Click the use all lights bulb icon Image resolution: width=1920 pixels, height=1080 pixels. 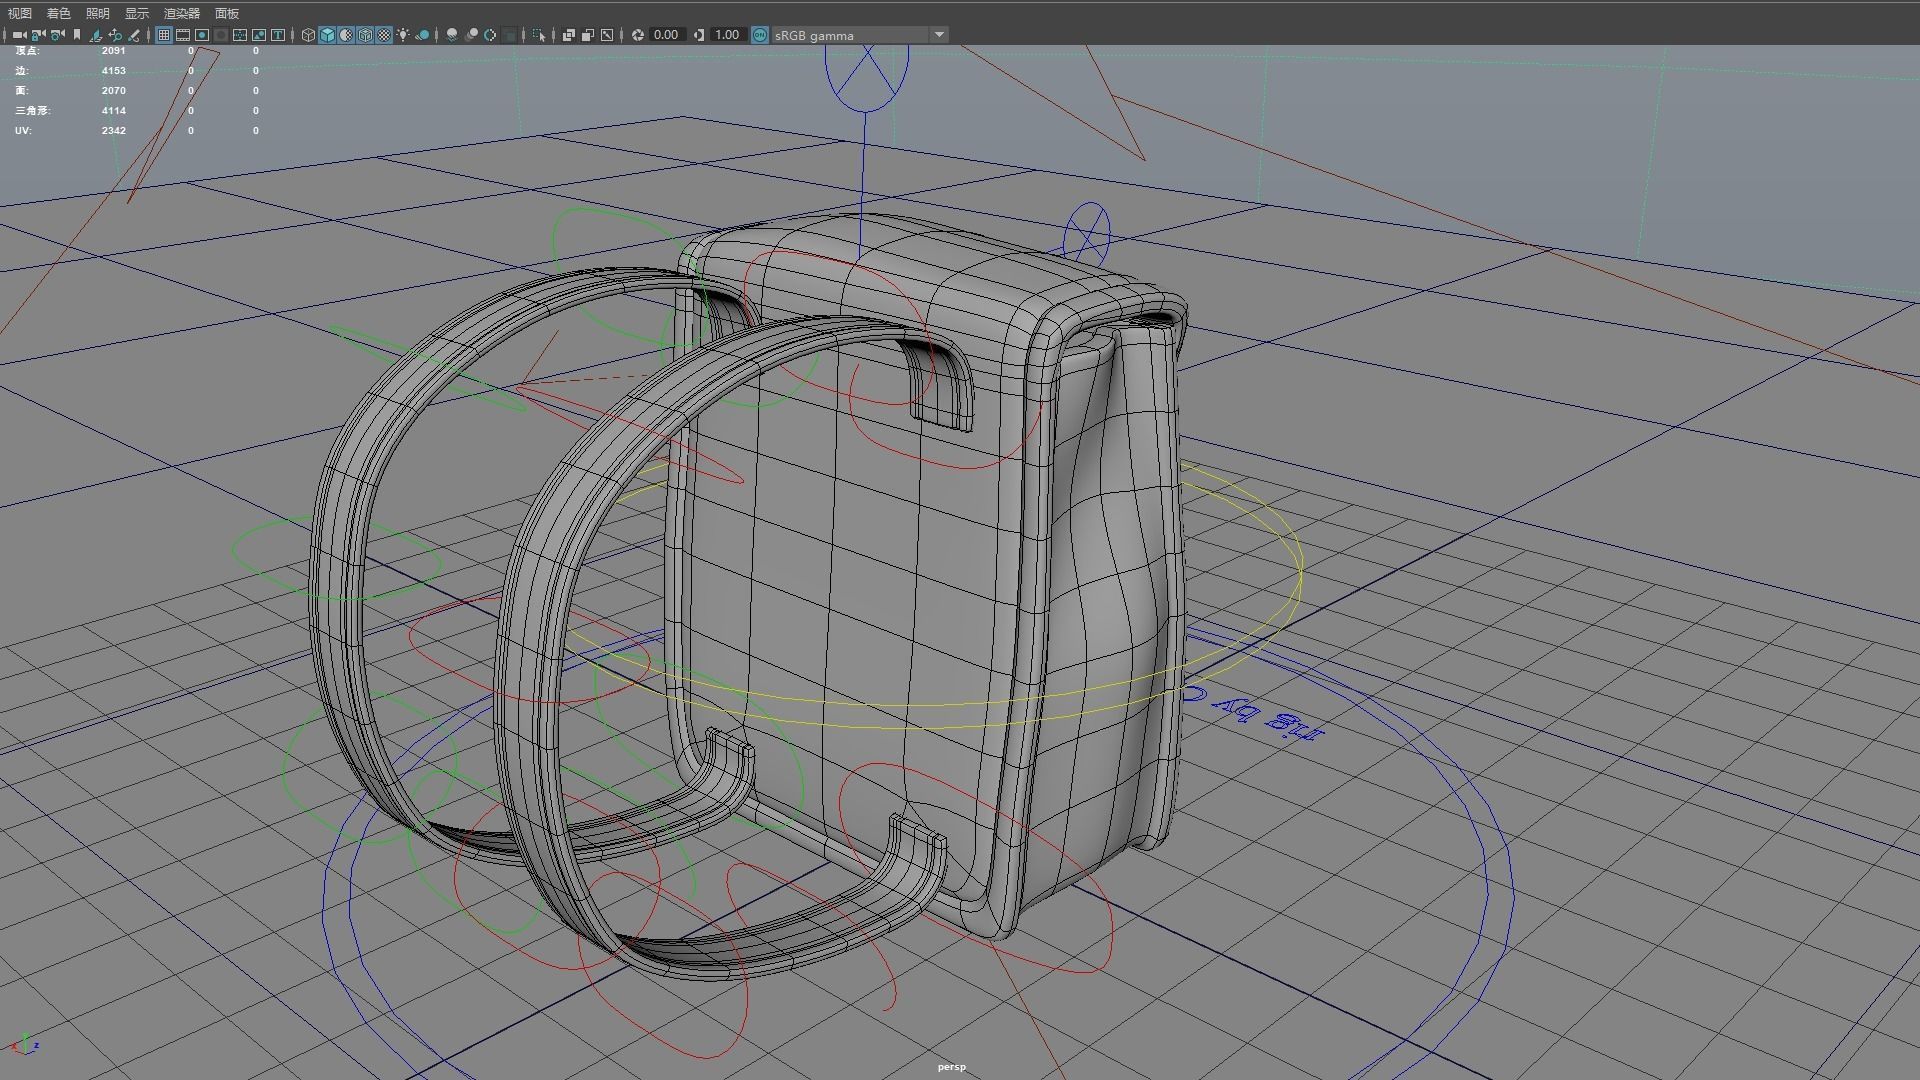click(403, 35)
